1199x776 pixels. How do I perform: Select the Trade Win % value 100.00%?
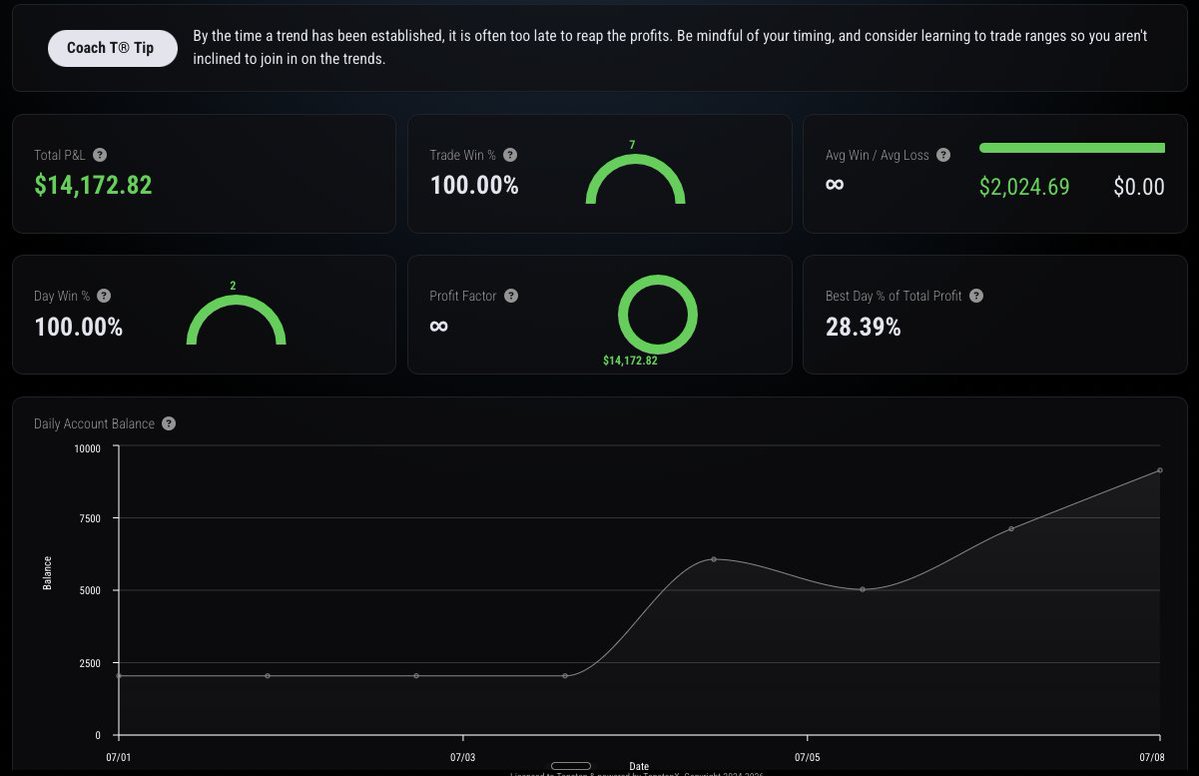pyautogui.click(x=474, y=185)
